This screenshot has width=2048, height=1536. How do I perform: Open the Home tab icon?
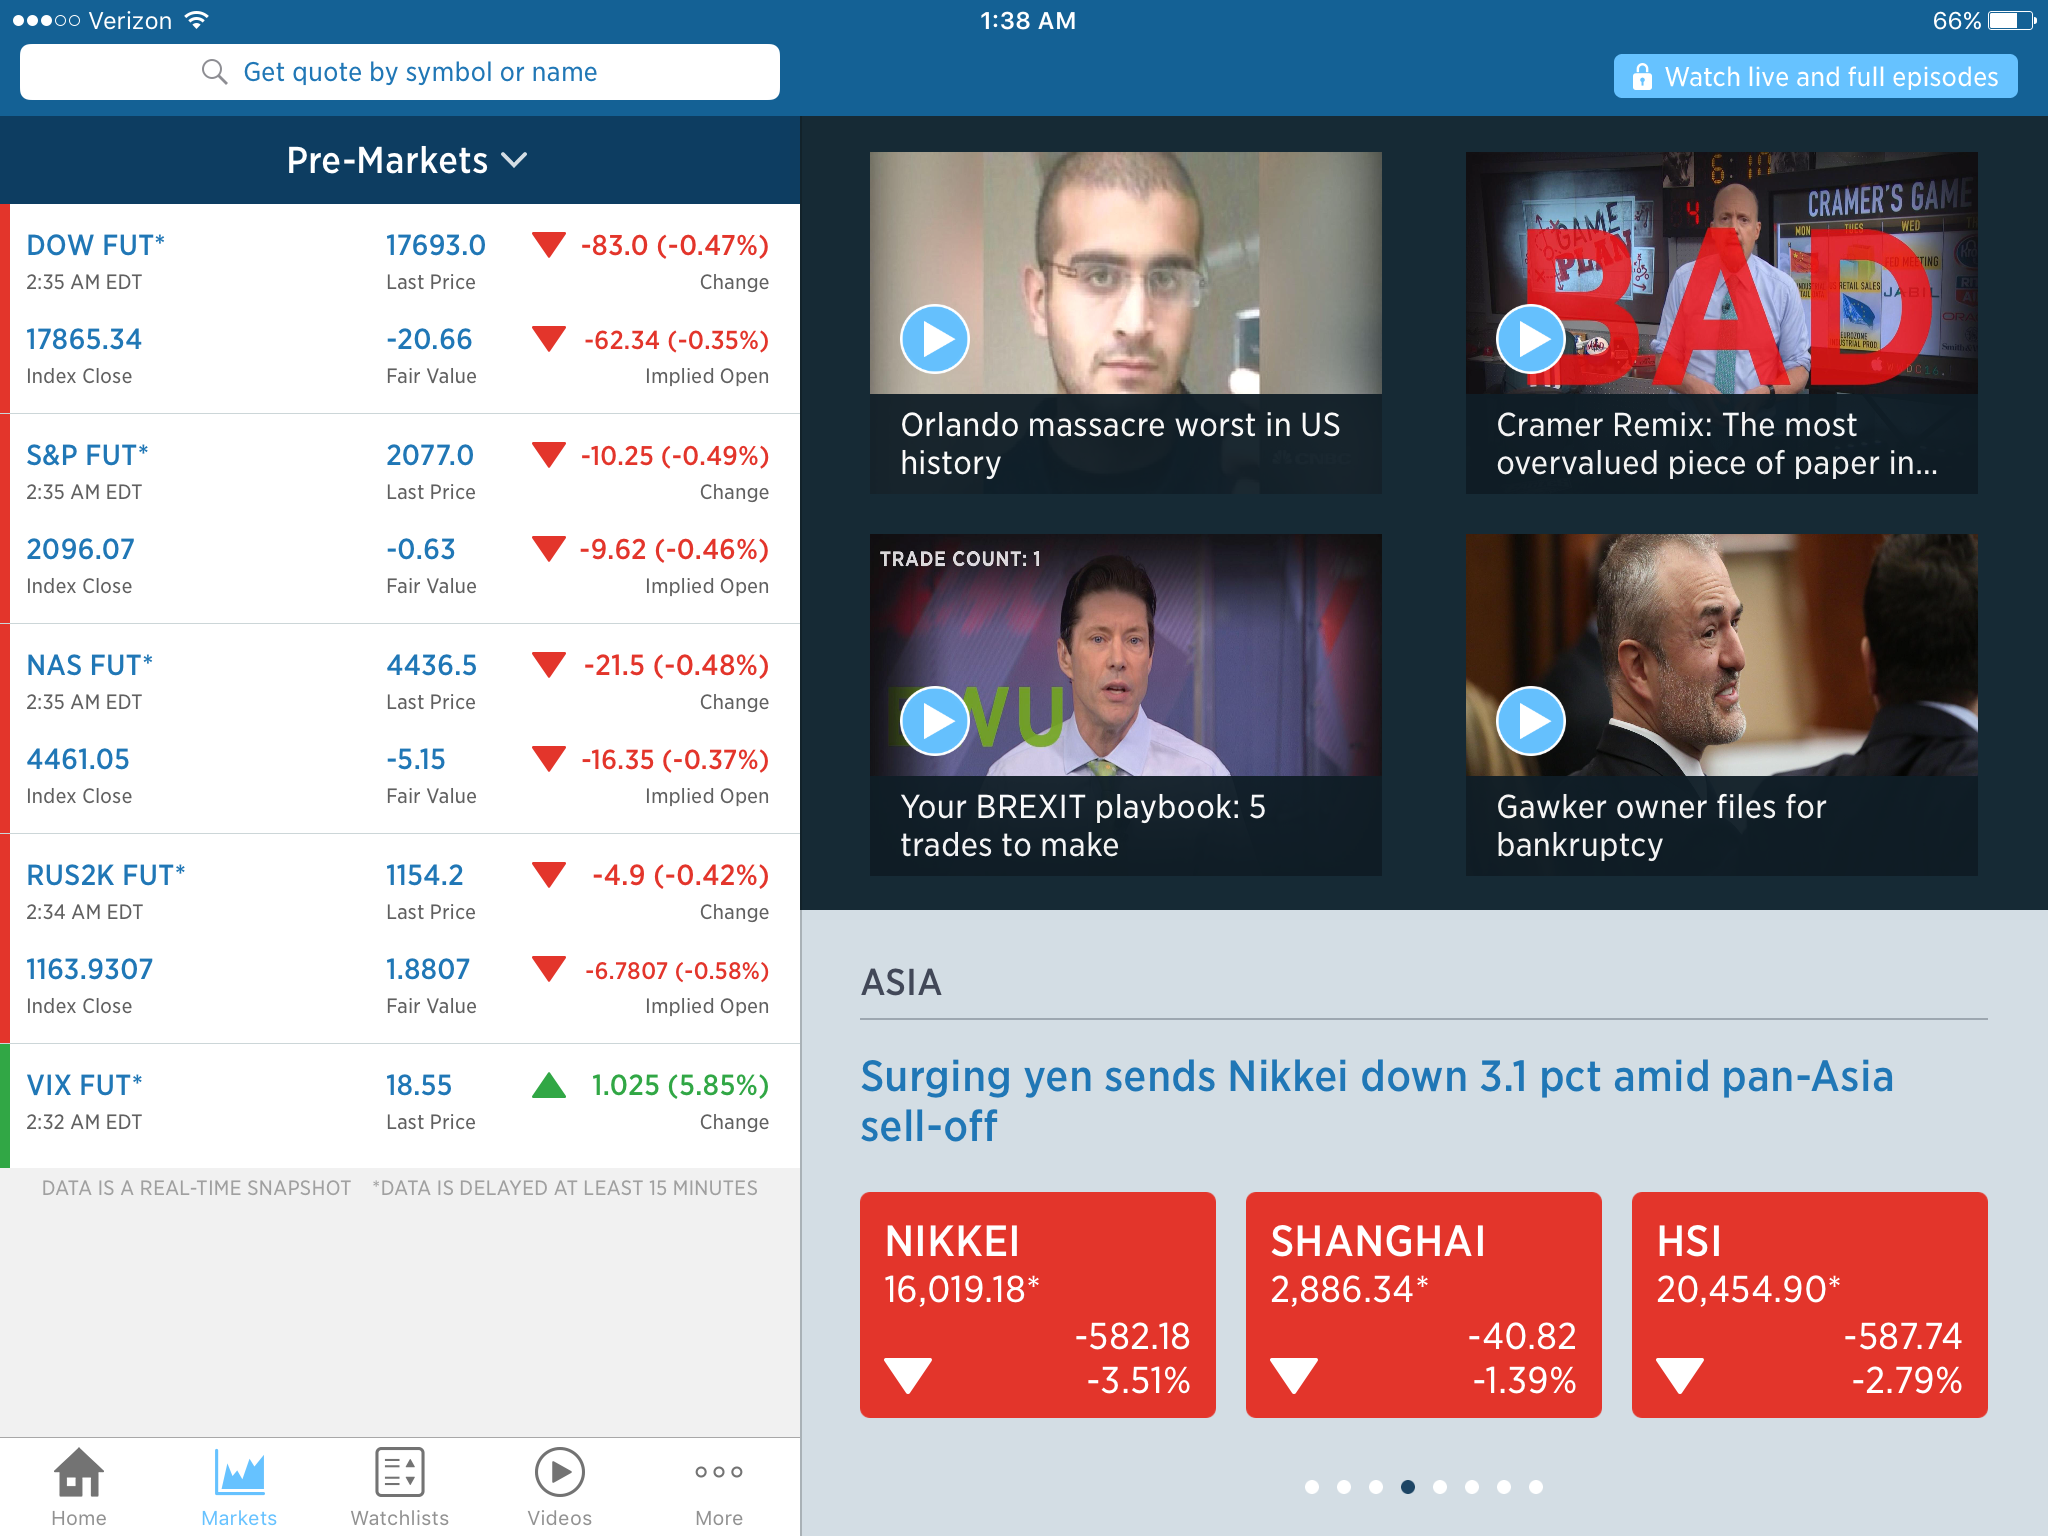click(79, 1472)
